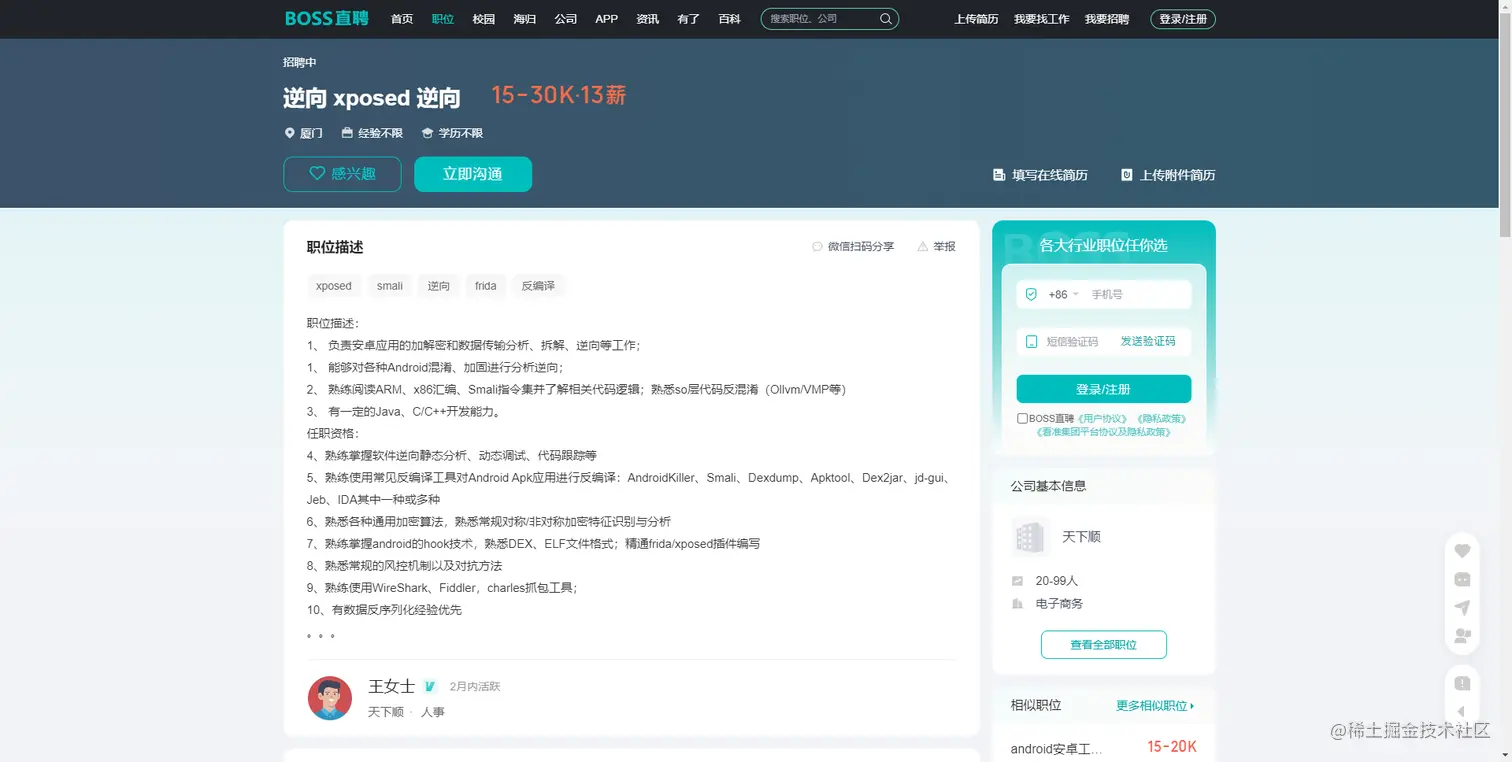The height and width of the screenshot is (762, 1512).
Task: Open 《用户协议》 link
Action: tap(1102, 419)
